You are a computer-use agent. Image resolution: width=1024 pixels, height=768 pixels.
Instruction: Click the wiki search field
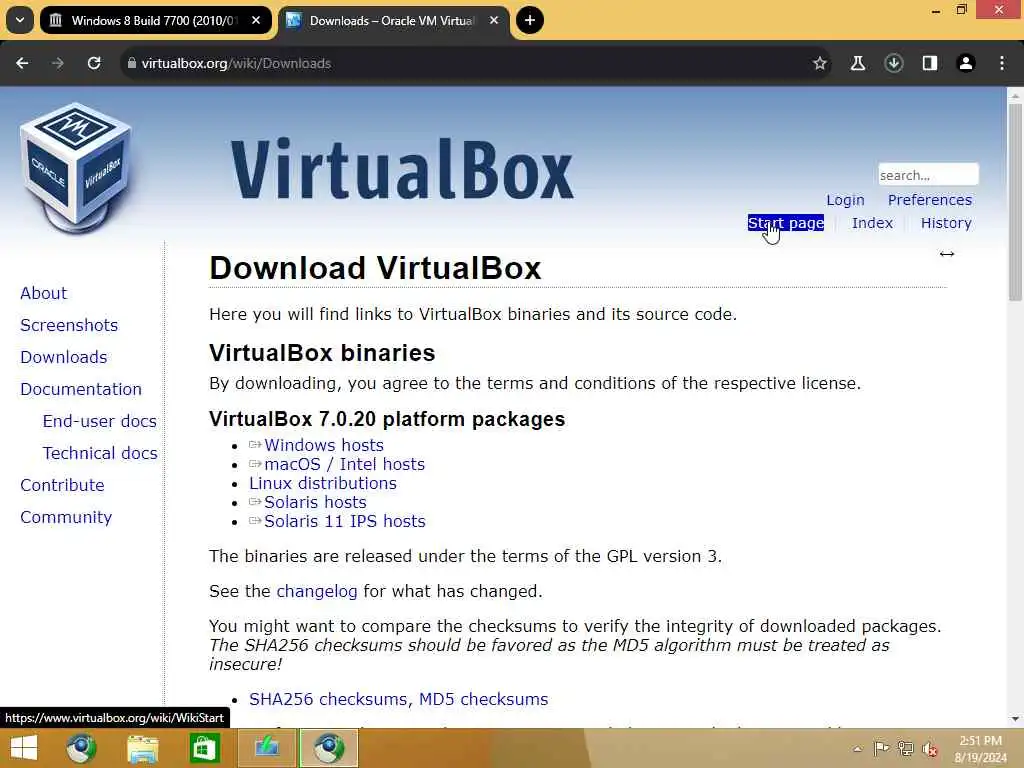click(x=928, y=174)
